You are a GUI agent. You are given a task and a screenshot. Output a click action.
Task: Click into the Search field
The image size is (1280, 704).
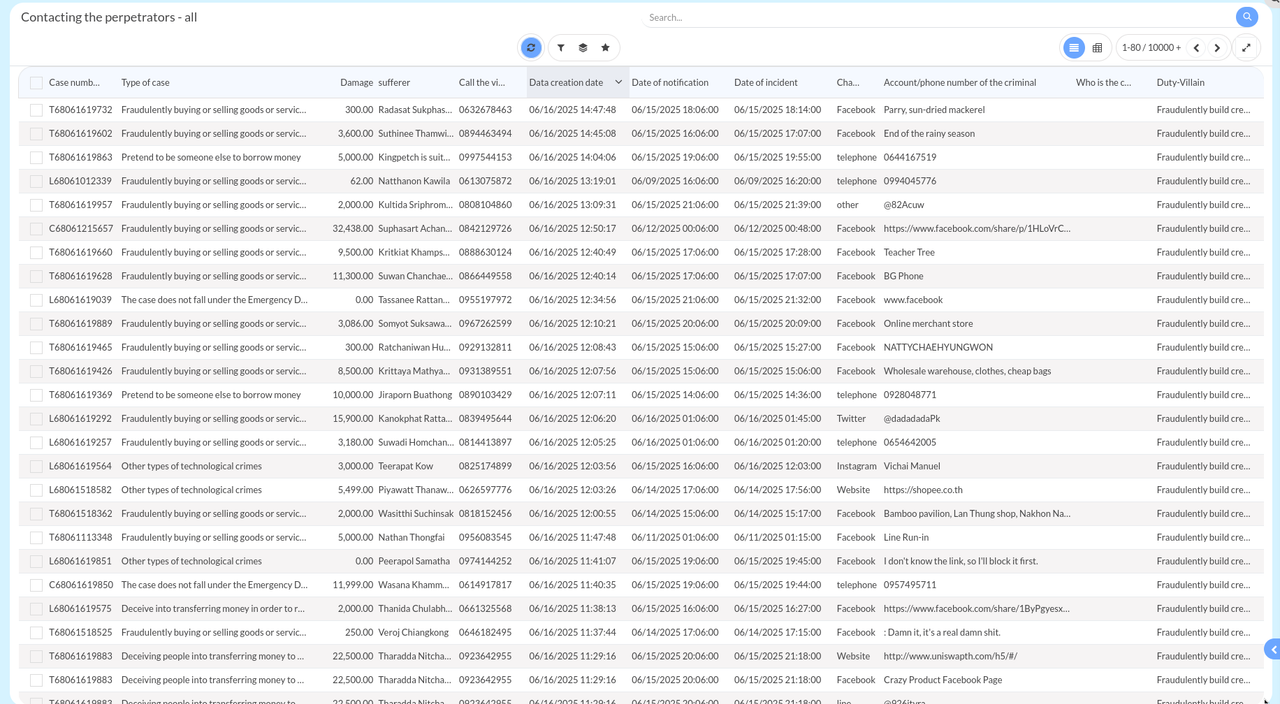(x=938, y=17)
